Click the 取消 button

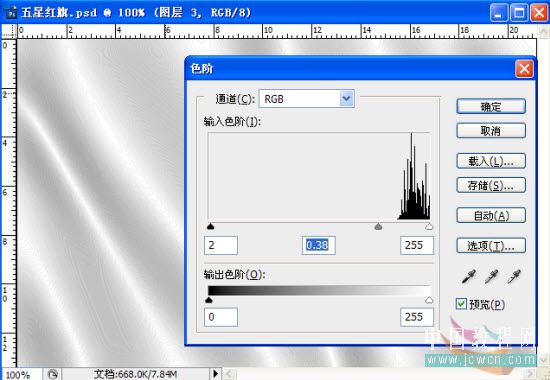tap(491, 131)
